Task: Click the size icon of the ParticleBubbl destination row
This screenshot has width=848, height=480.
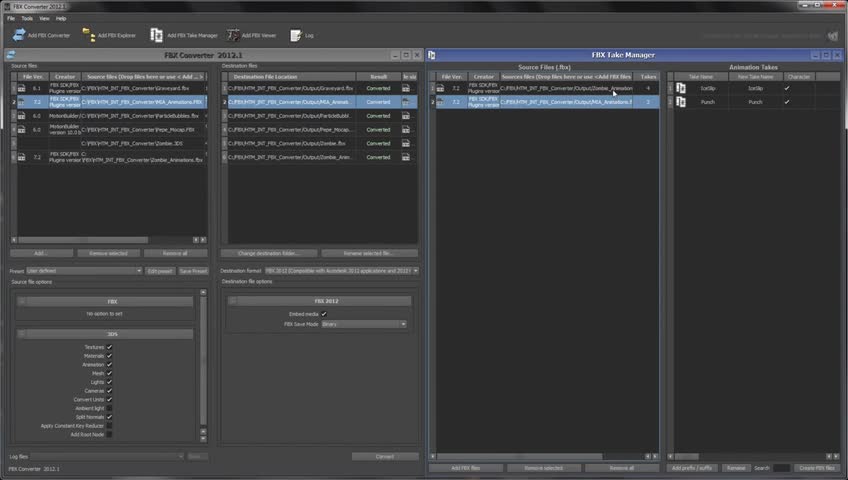Action: tap(406, 116)
